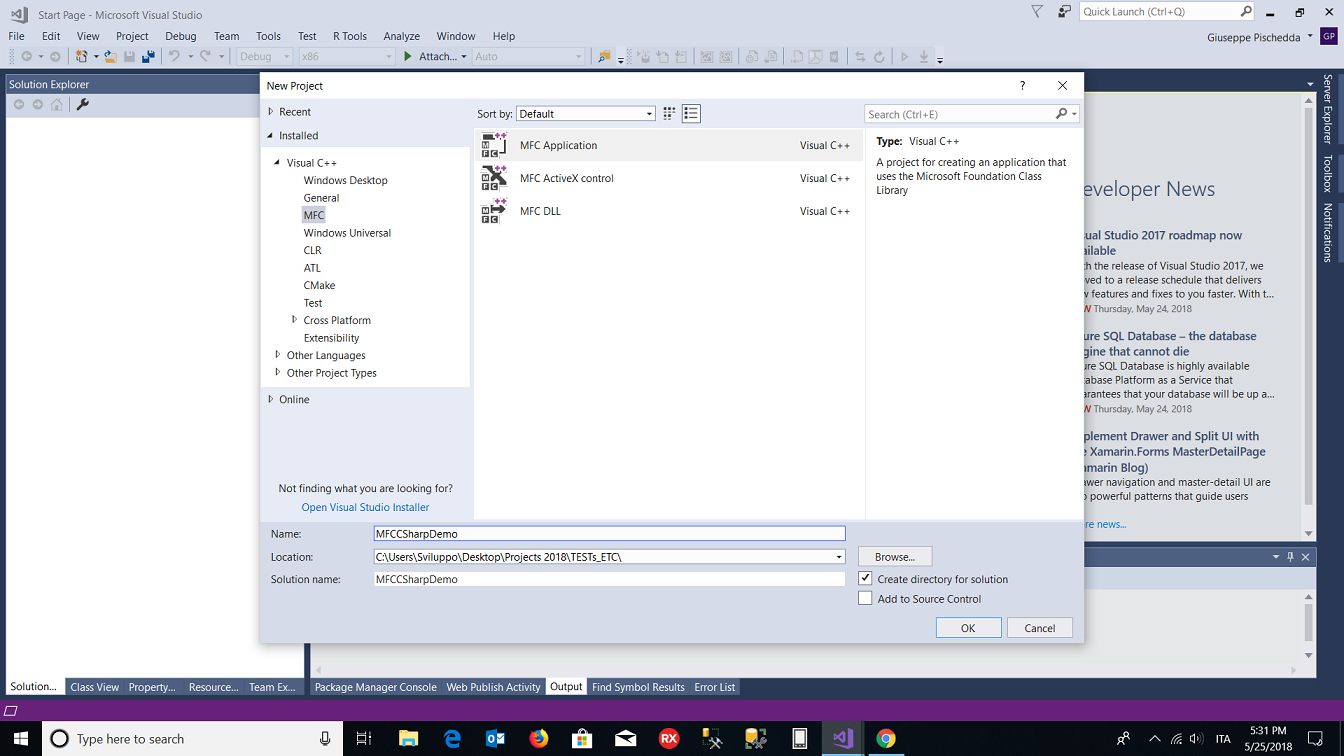
Task: Click the OK button
Action: (968, 628)
